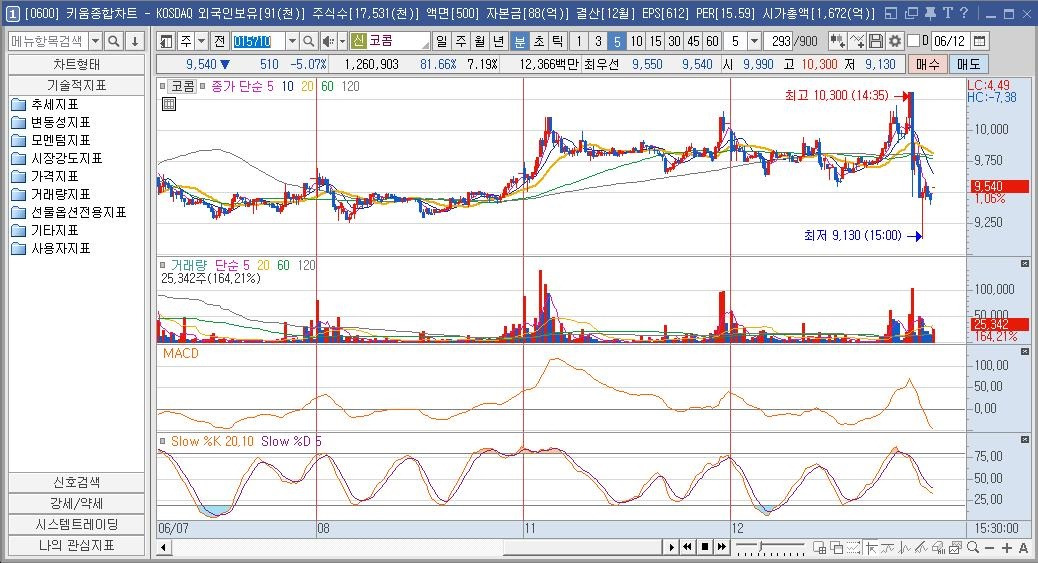The image size is (1038, 563).
Task: Click the zoom magnifier icon in bottom toolbar
Action: click(x=973, y=547)
